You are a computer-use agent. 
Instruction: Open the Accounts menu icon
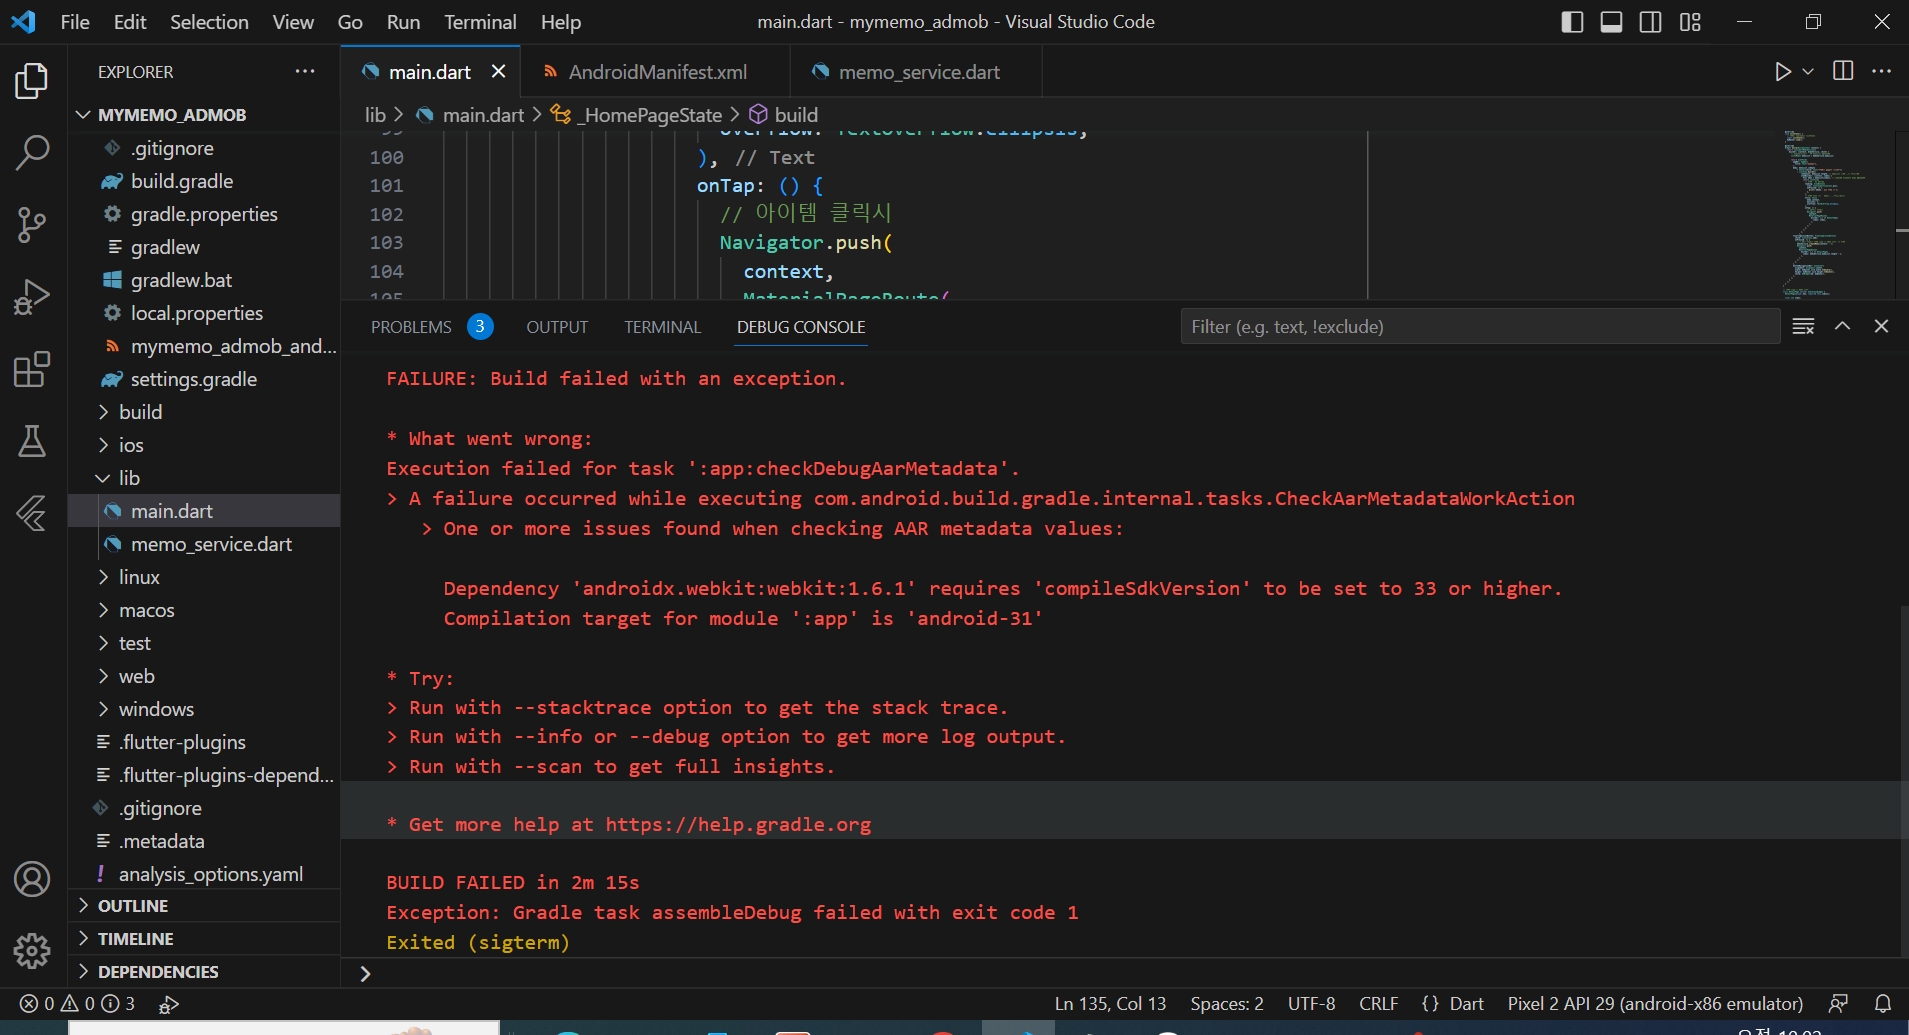32,879
